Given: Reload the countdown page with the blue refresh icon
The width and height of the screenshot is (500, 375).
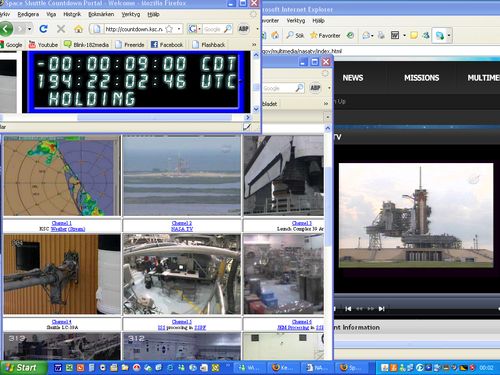Looking at the screenshot, I should (43, 29).
